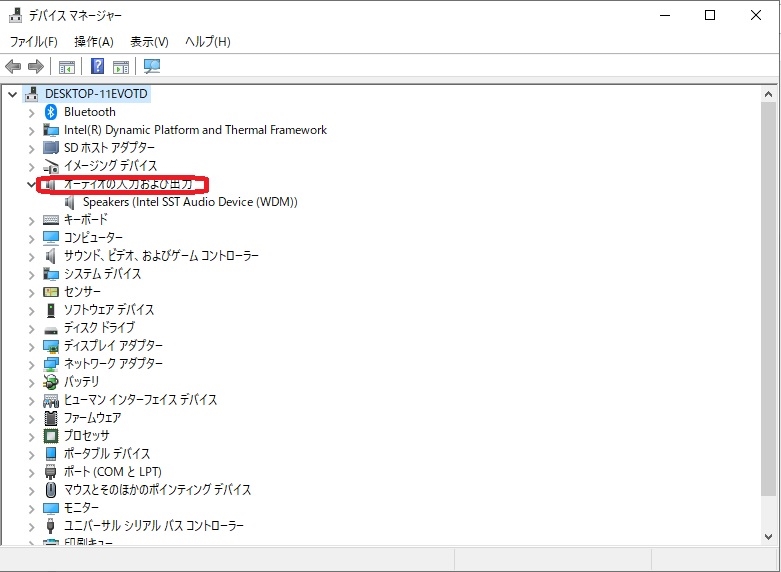Open the 表示(V) menu
The height and width of the screenshot is (572, 781).
coord(149,41)
